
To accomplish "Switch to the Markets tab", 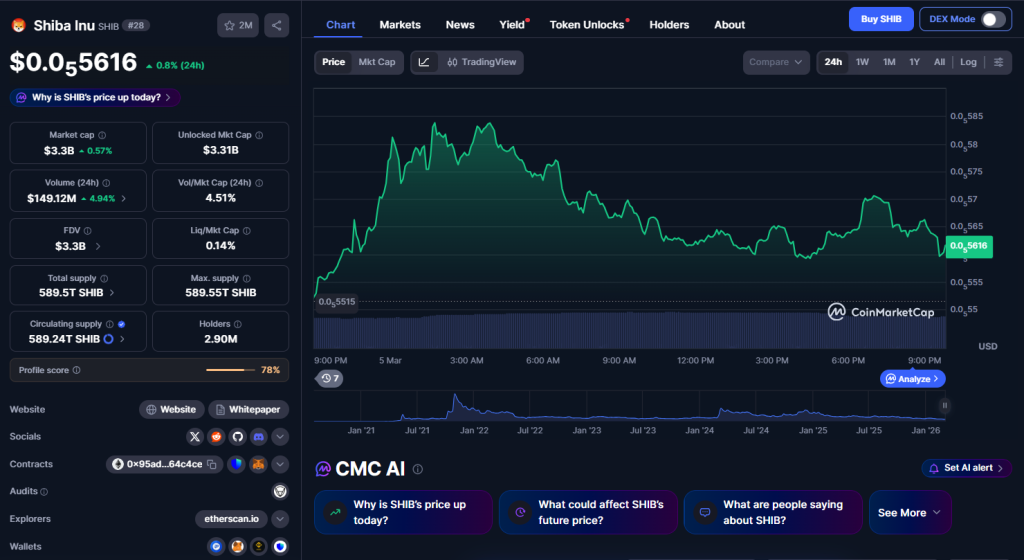I will (400, 24).
